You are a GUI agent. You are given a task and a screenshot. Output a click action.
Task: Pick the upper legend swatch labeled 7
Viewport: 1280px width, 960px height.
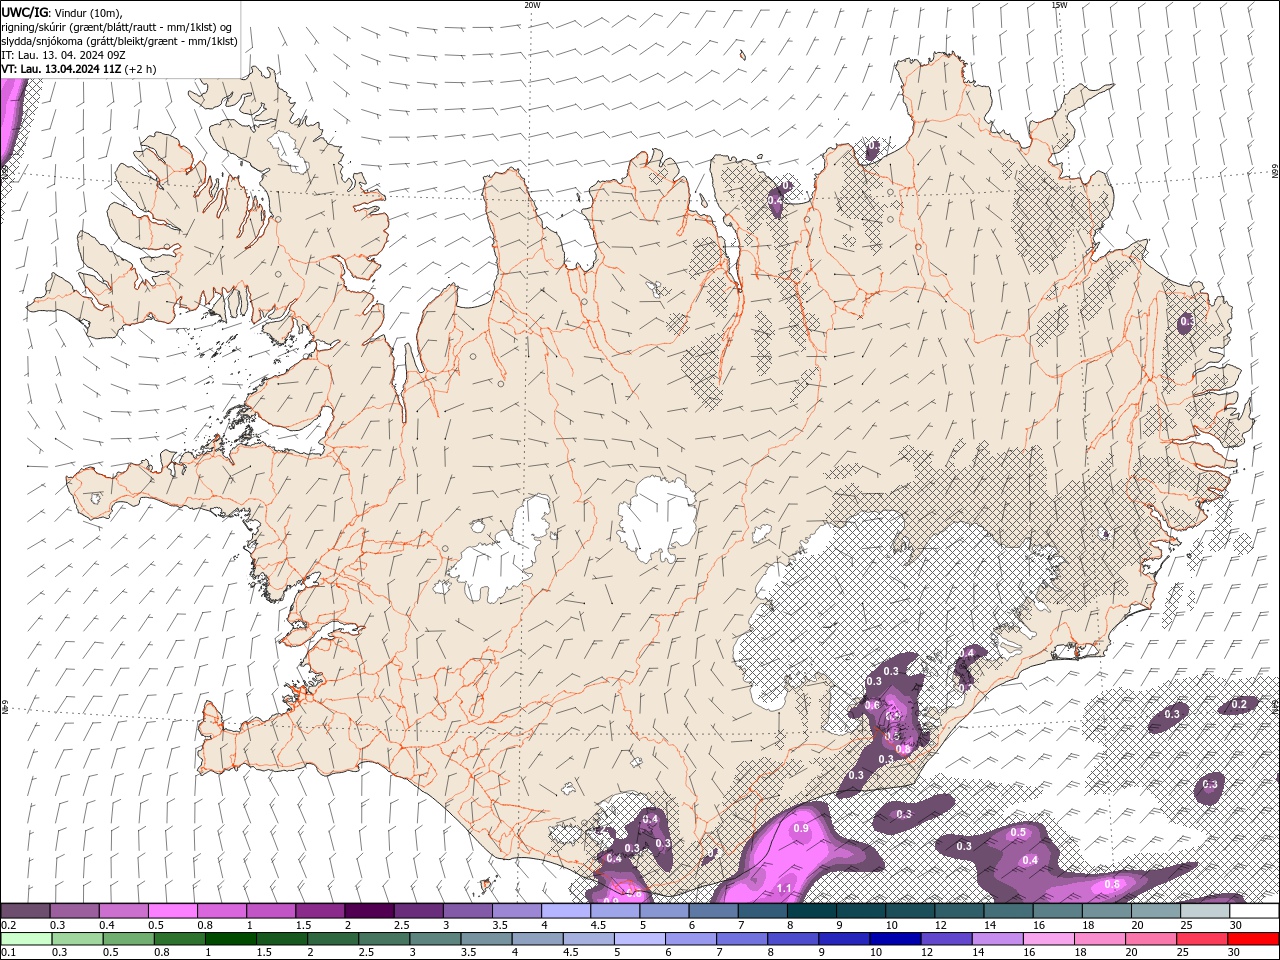click(x=762, y=911)
